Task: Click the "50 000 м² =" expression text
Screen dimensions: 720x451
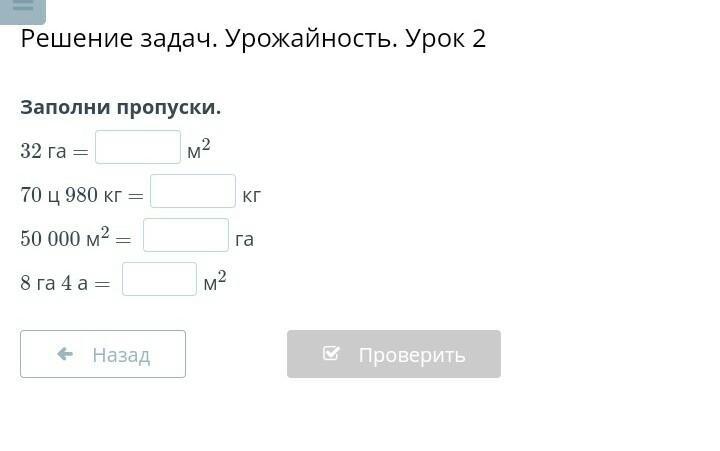Action: pos(76,239)
